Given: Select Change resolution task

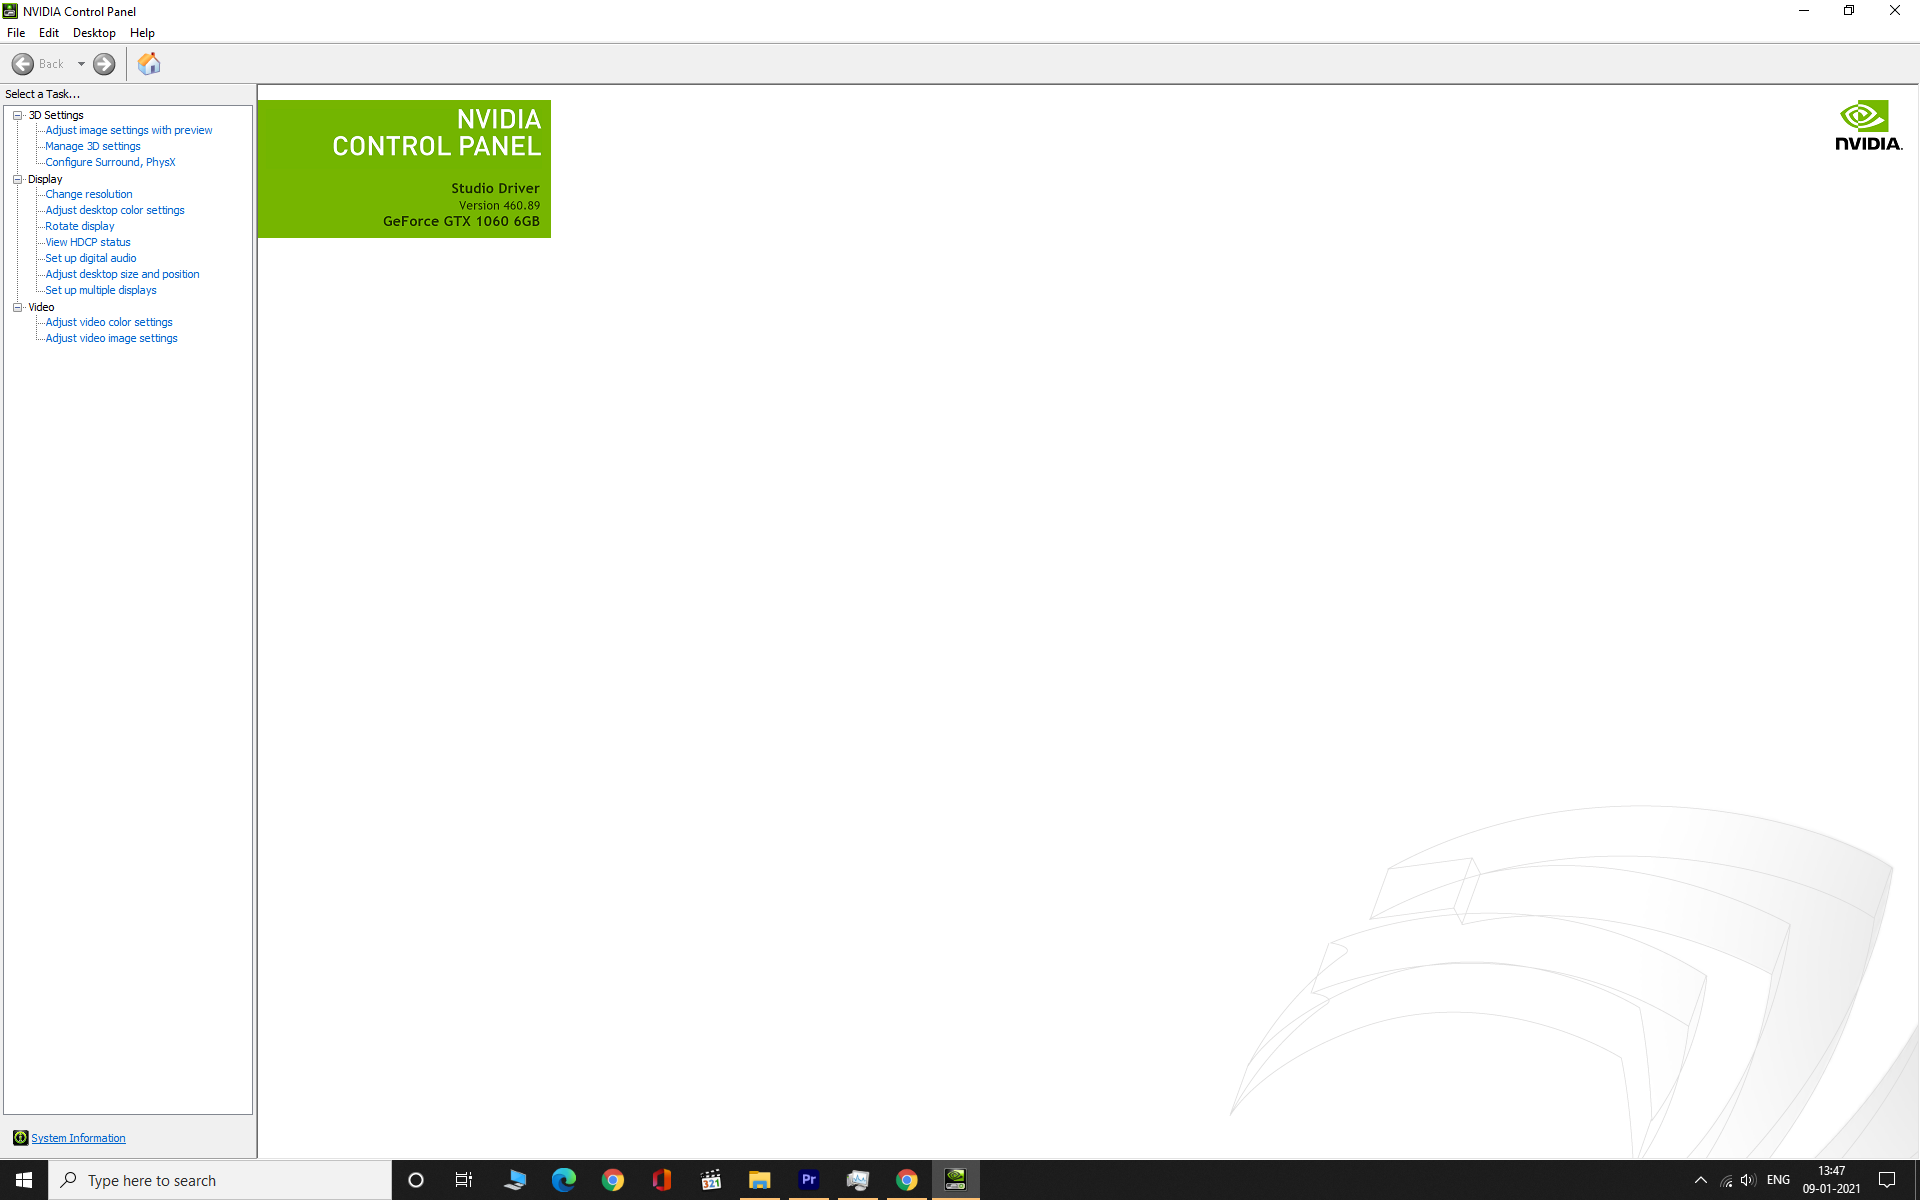Looking at the screenshot, I should point(88,194).
